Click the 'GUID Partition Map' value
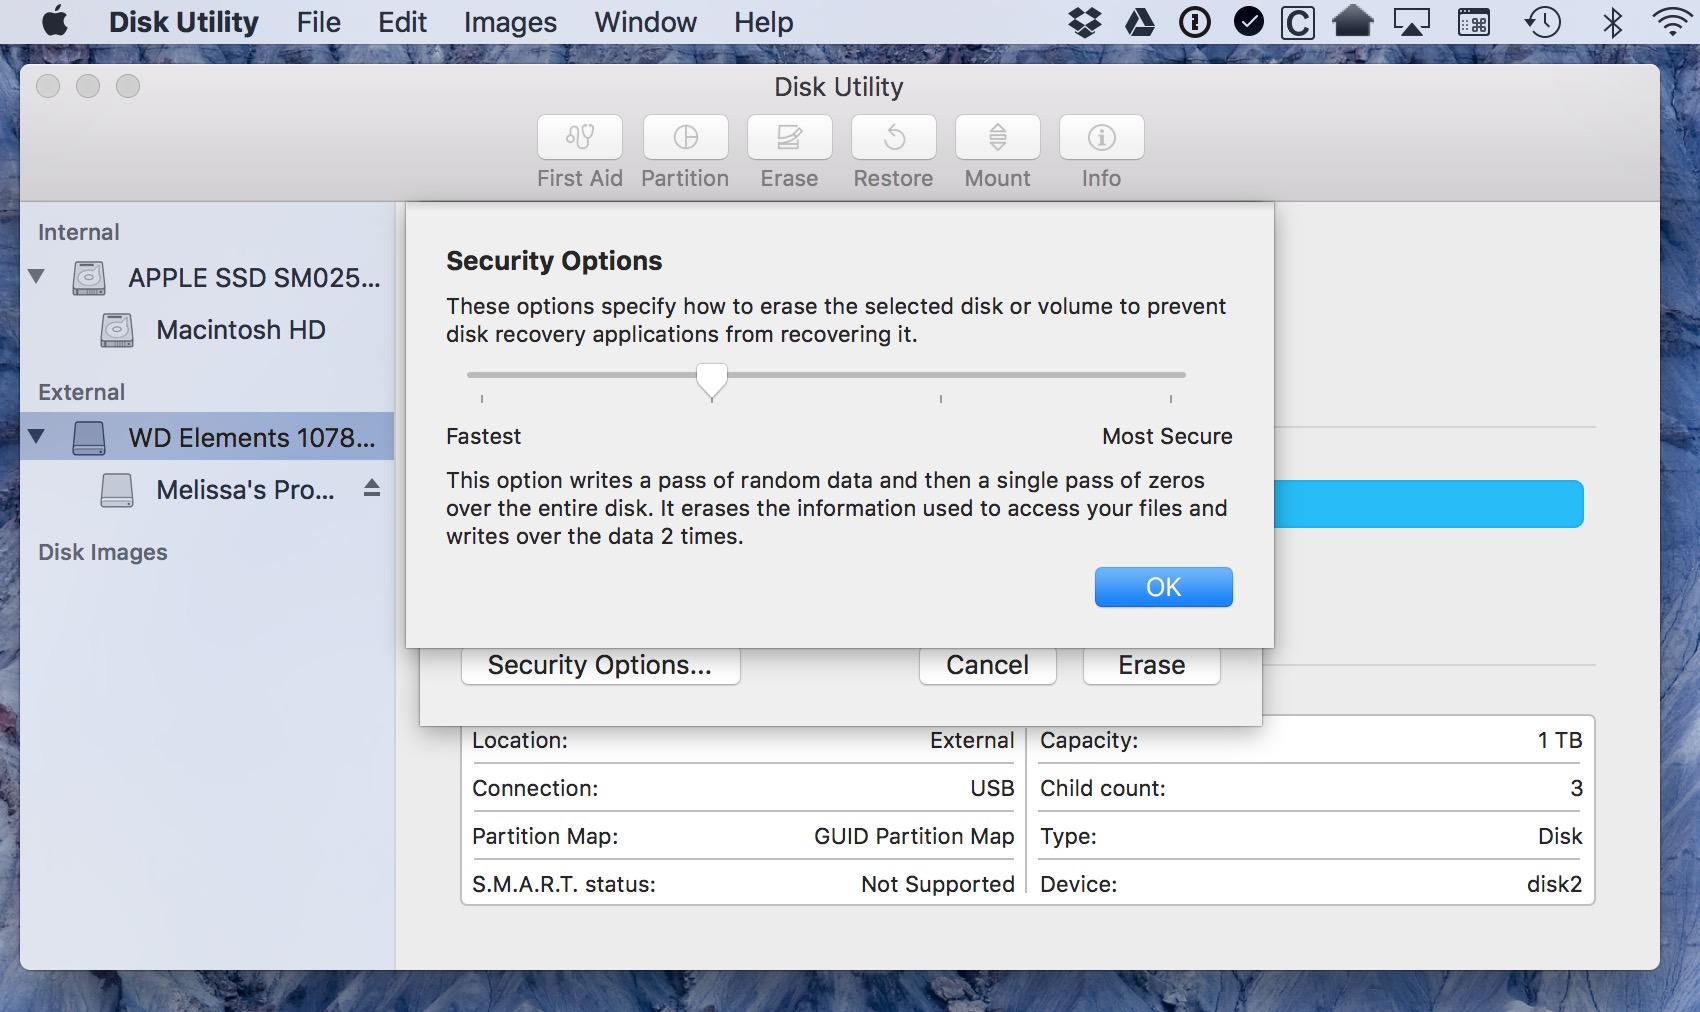 point(914,836)
